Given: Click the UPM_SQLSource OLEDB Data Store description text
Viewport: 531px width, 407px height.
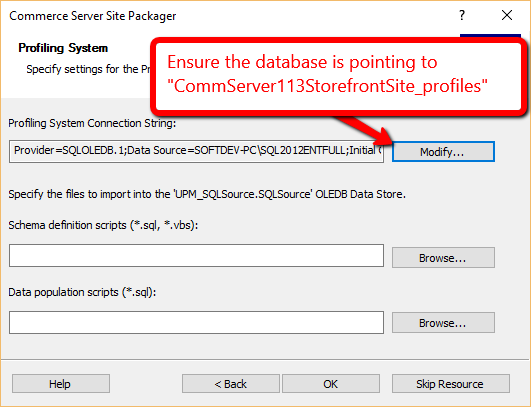Looking at the screenshot, I should [x=207, y=194].
